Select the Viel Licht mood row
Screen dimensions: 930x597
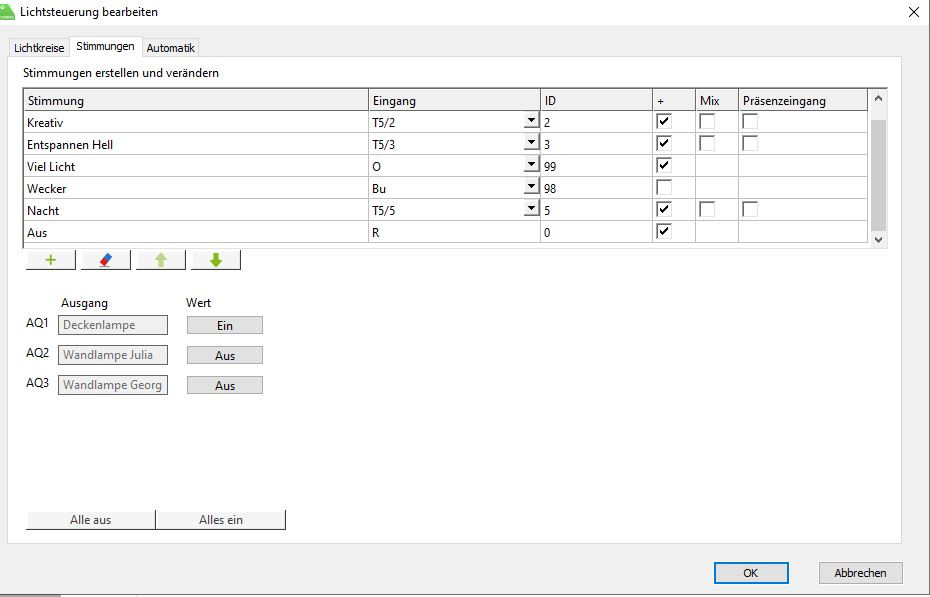pos(195,166)
